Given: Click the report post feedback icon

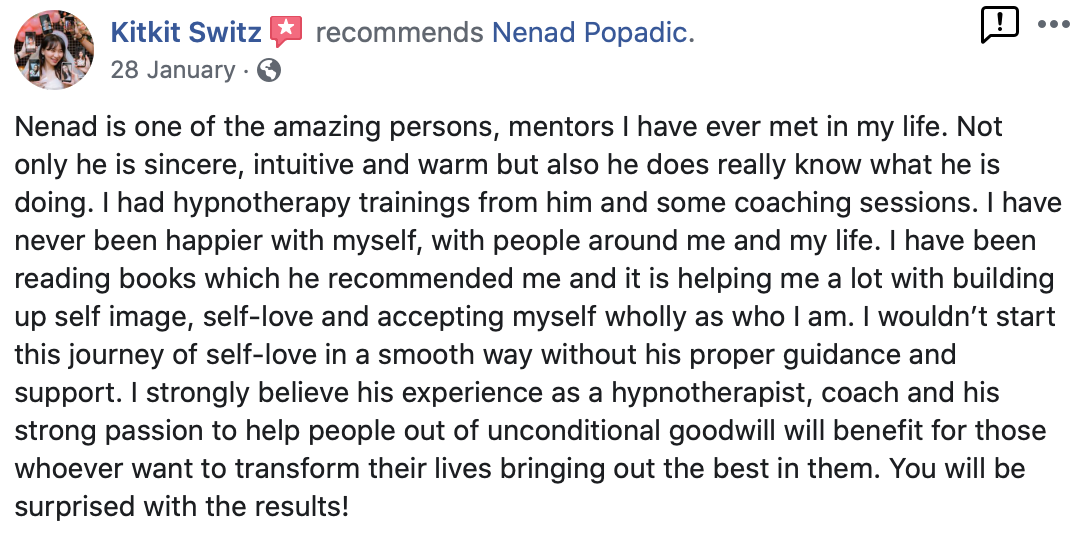Looking at the screenshot, I should coord(999,24).
